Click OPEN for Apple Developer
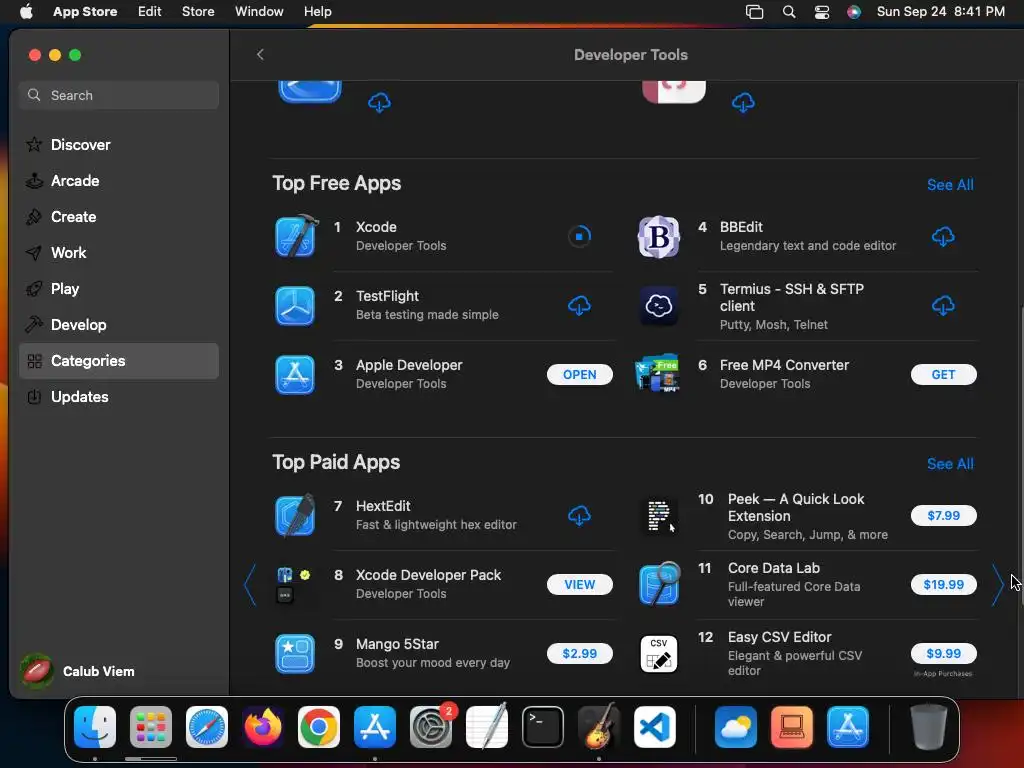Image resolution: width=1024 pixels, height=768 pixels. pos(579,375)
